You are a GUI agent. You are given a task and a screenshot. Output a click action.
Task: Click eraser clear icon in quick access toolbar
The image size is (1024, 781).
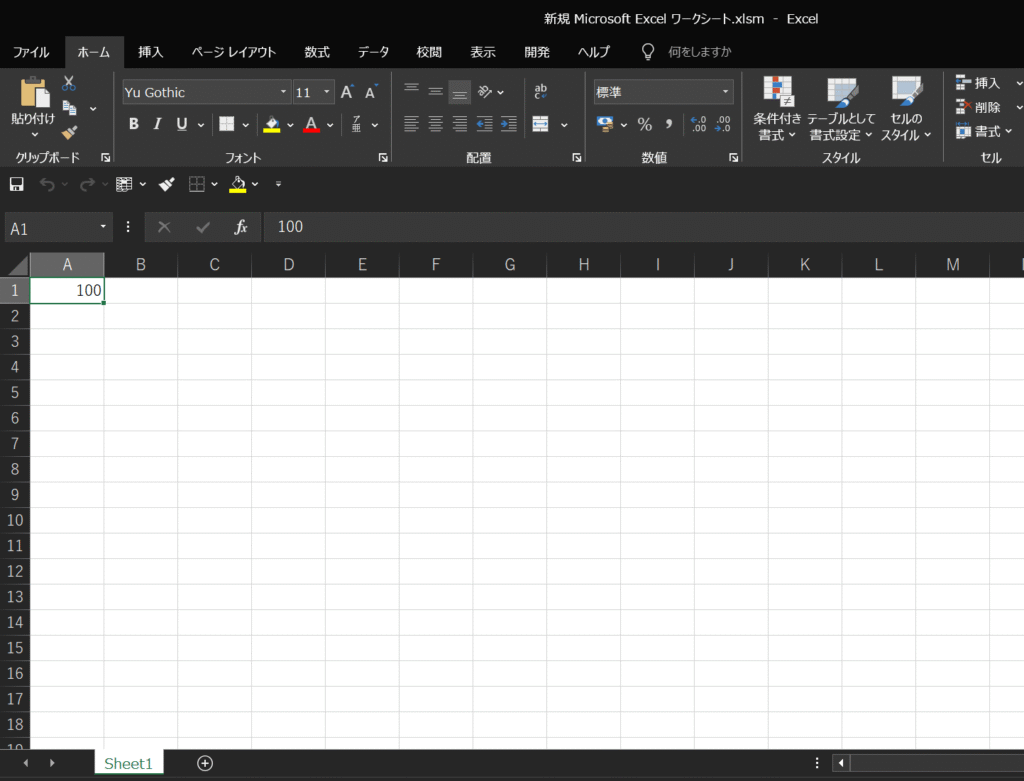coord(167,184)
